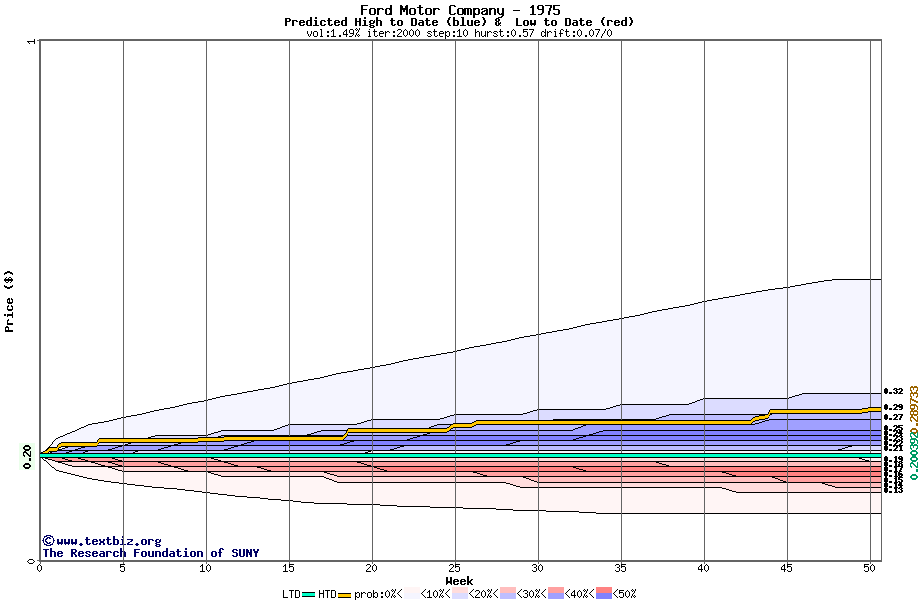The height and width of the screenshot is (600, 920).
Task: Click the 'prob:0%<' legend label
Action: [x=378, y=594]
